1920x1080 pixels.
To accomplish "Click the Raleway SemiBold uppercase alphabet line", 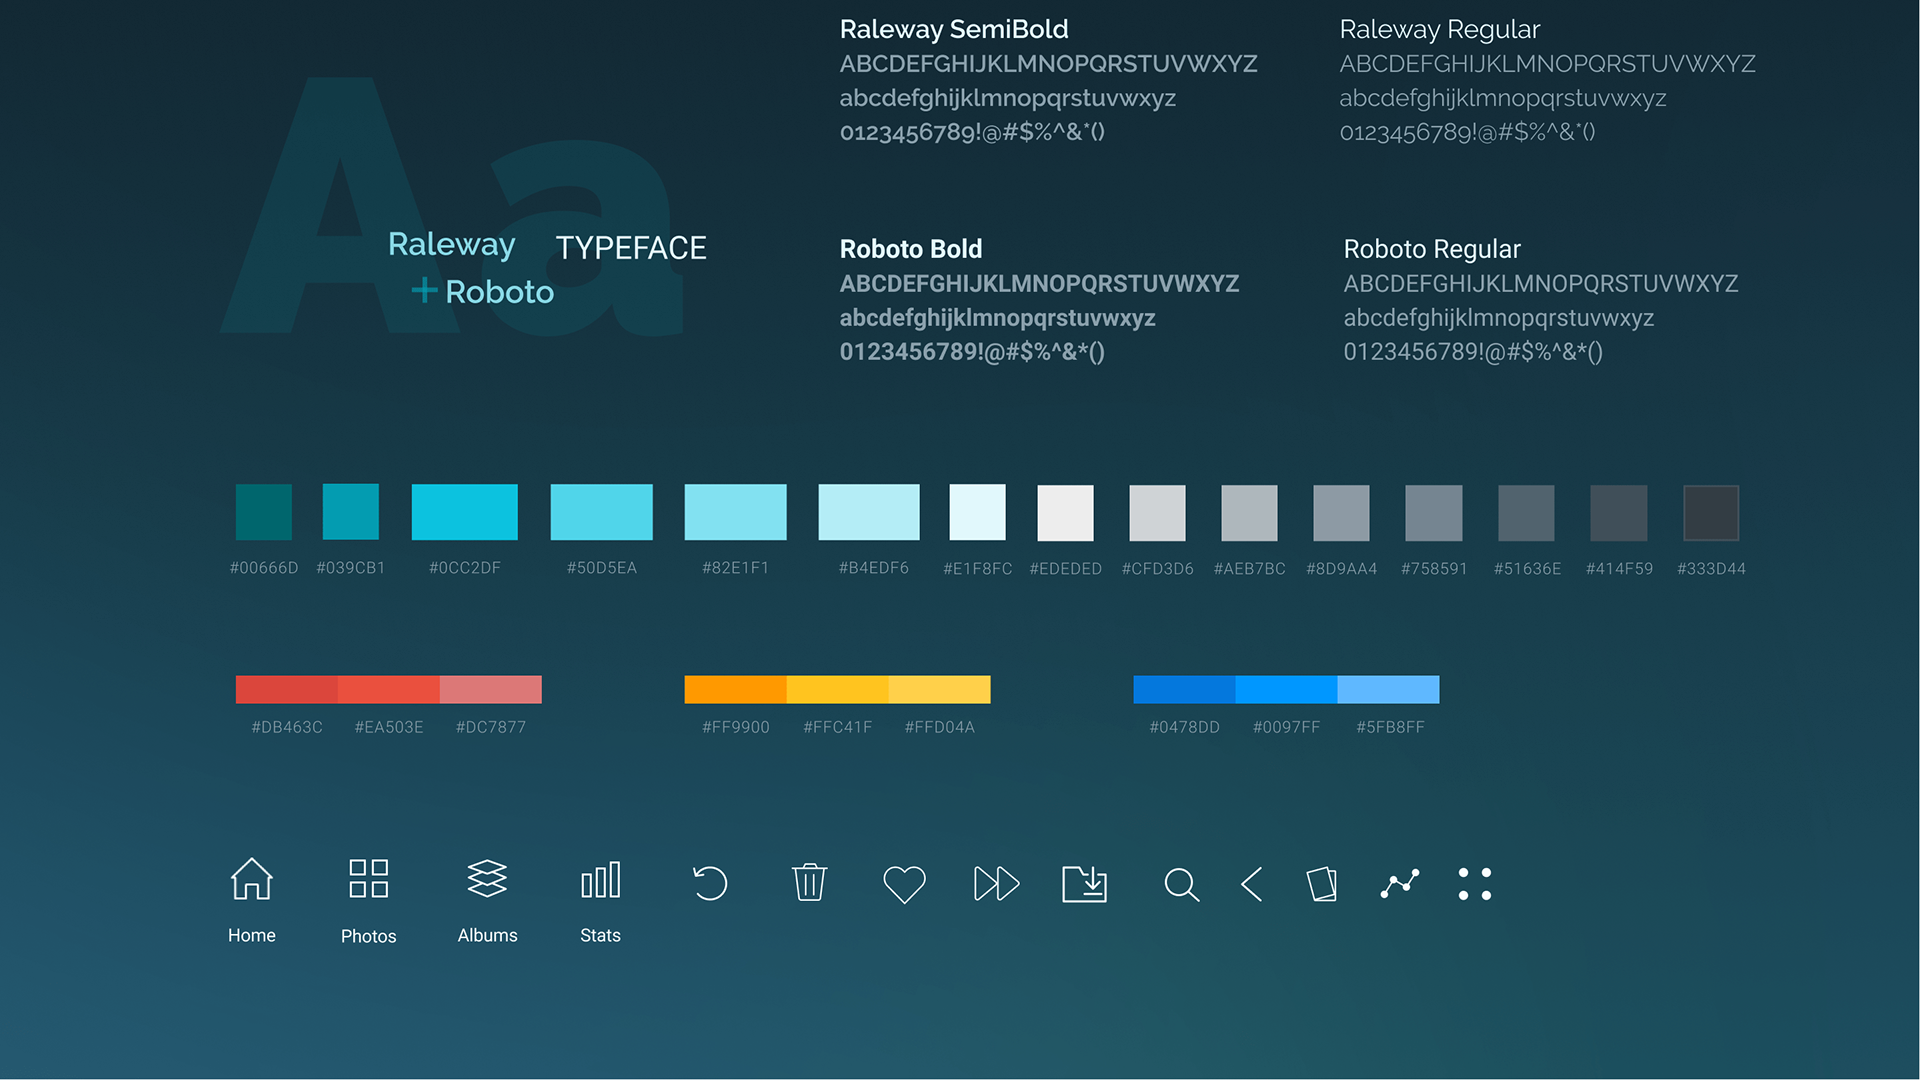I will (1049, 64).
